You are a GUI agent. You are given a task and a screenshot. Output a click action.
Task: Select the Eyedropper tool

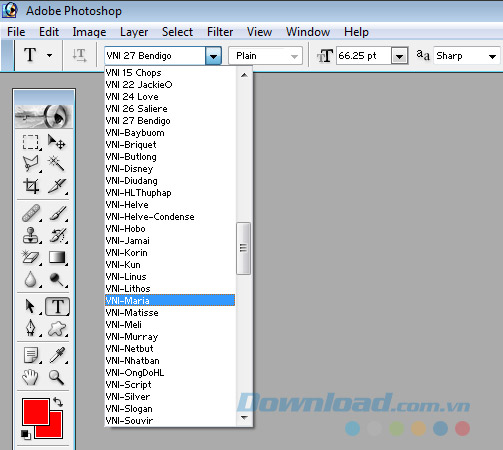tap(58, 355)
